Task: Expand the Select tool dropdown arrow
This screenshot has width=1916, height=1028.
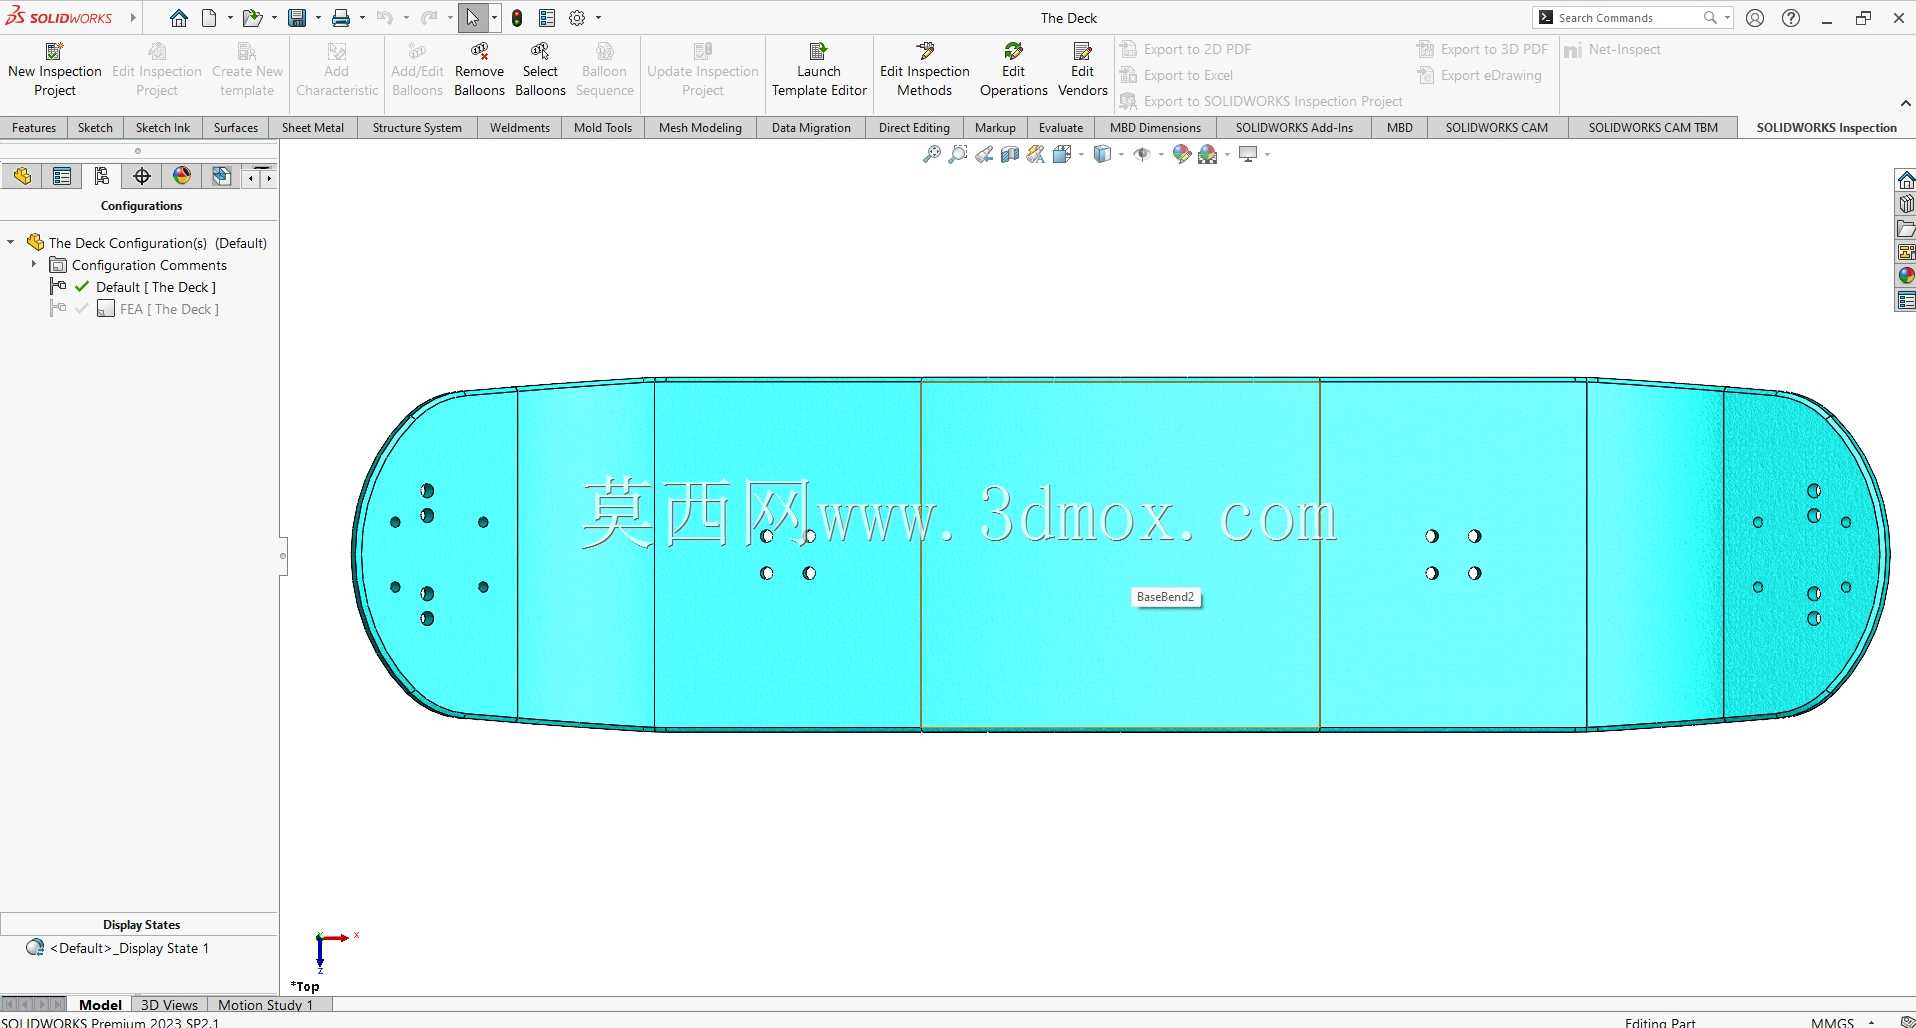Action: tap(494, 18)
